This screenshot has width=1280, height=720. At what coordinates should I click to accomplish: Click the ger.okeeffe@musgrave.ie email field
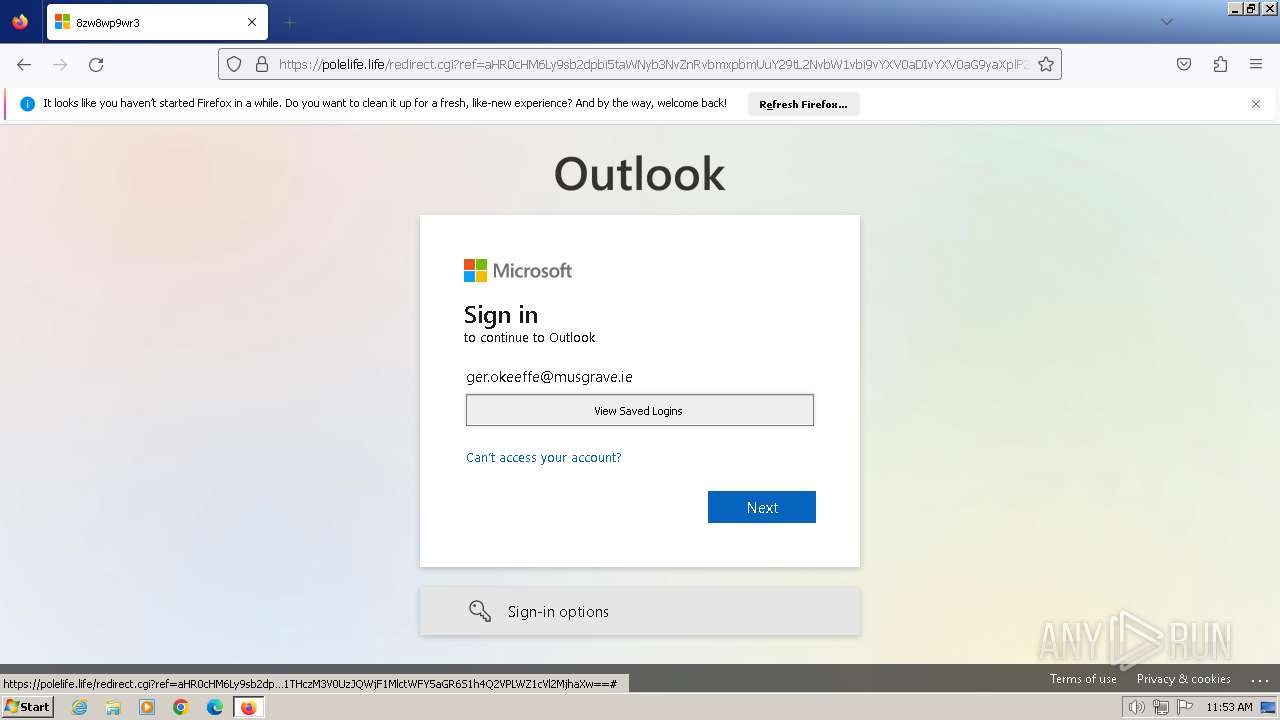click(x=640, y=377)
